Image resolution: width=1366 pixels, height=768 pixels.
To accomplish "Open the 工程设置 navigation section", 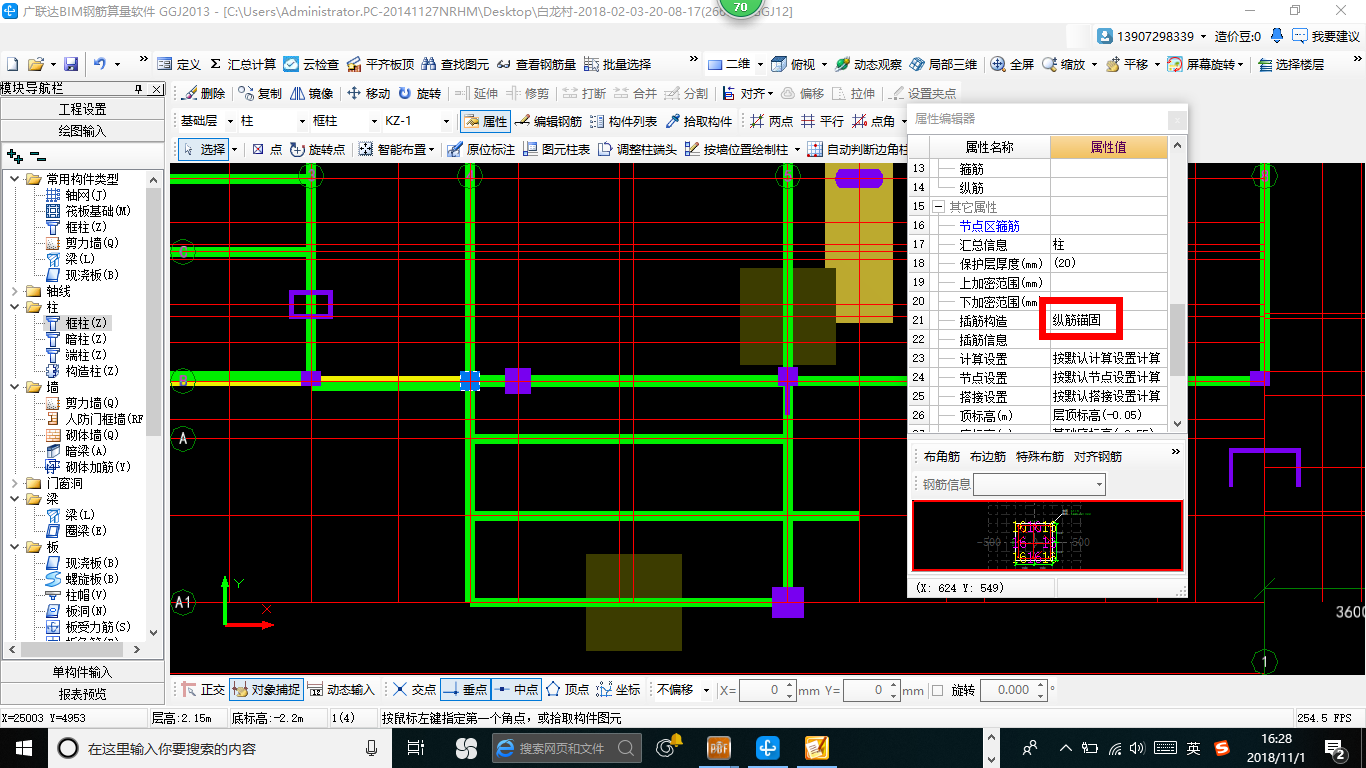I will pyautogui.click(x=83, y=109).
